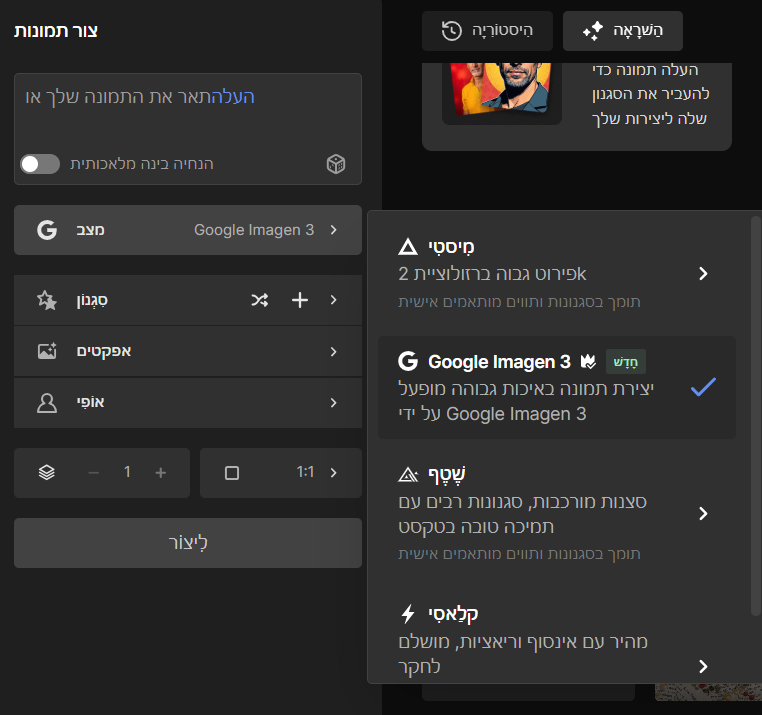
Task: Click the effects image icon
Action: [47, 351]
